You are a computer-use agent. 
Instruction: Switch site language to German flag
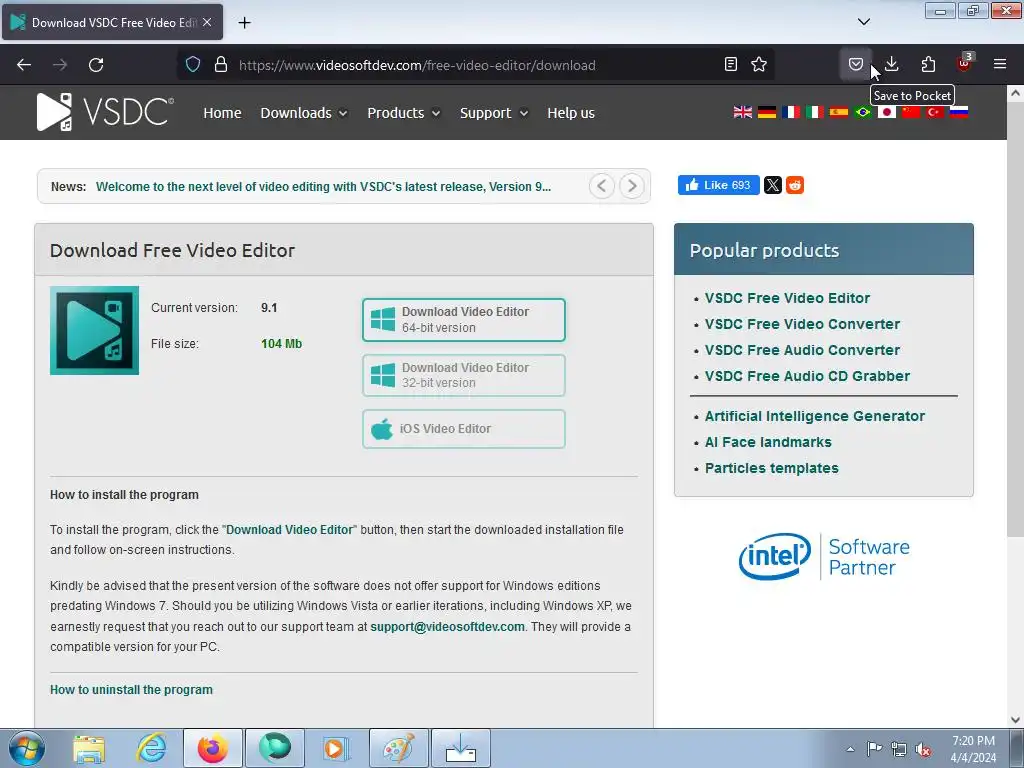(767, 112)
